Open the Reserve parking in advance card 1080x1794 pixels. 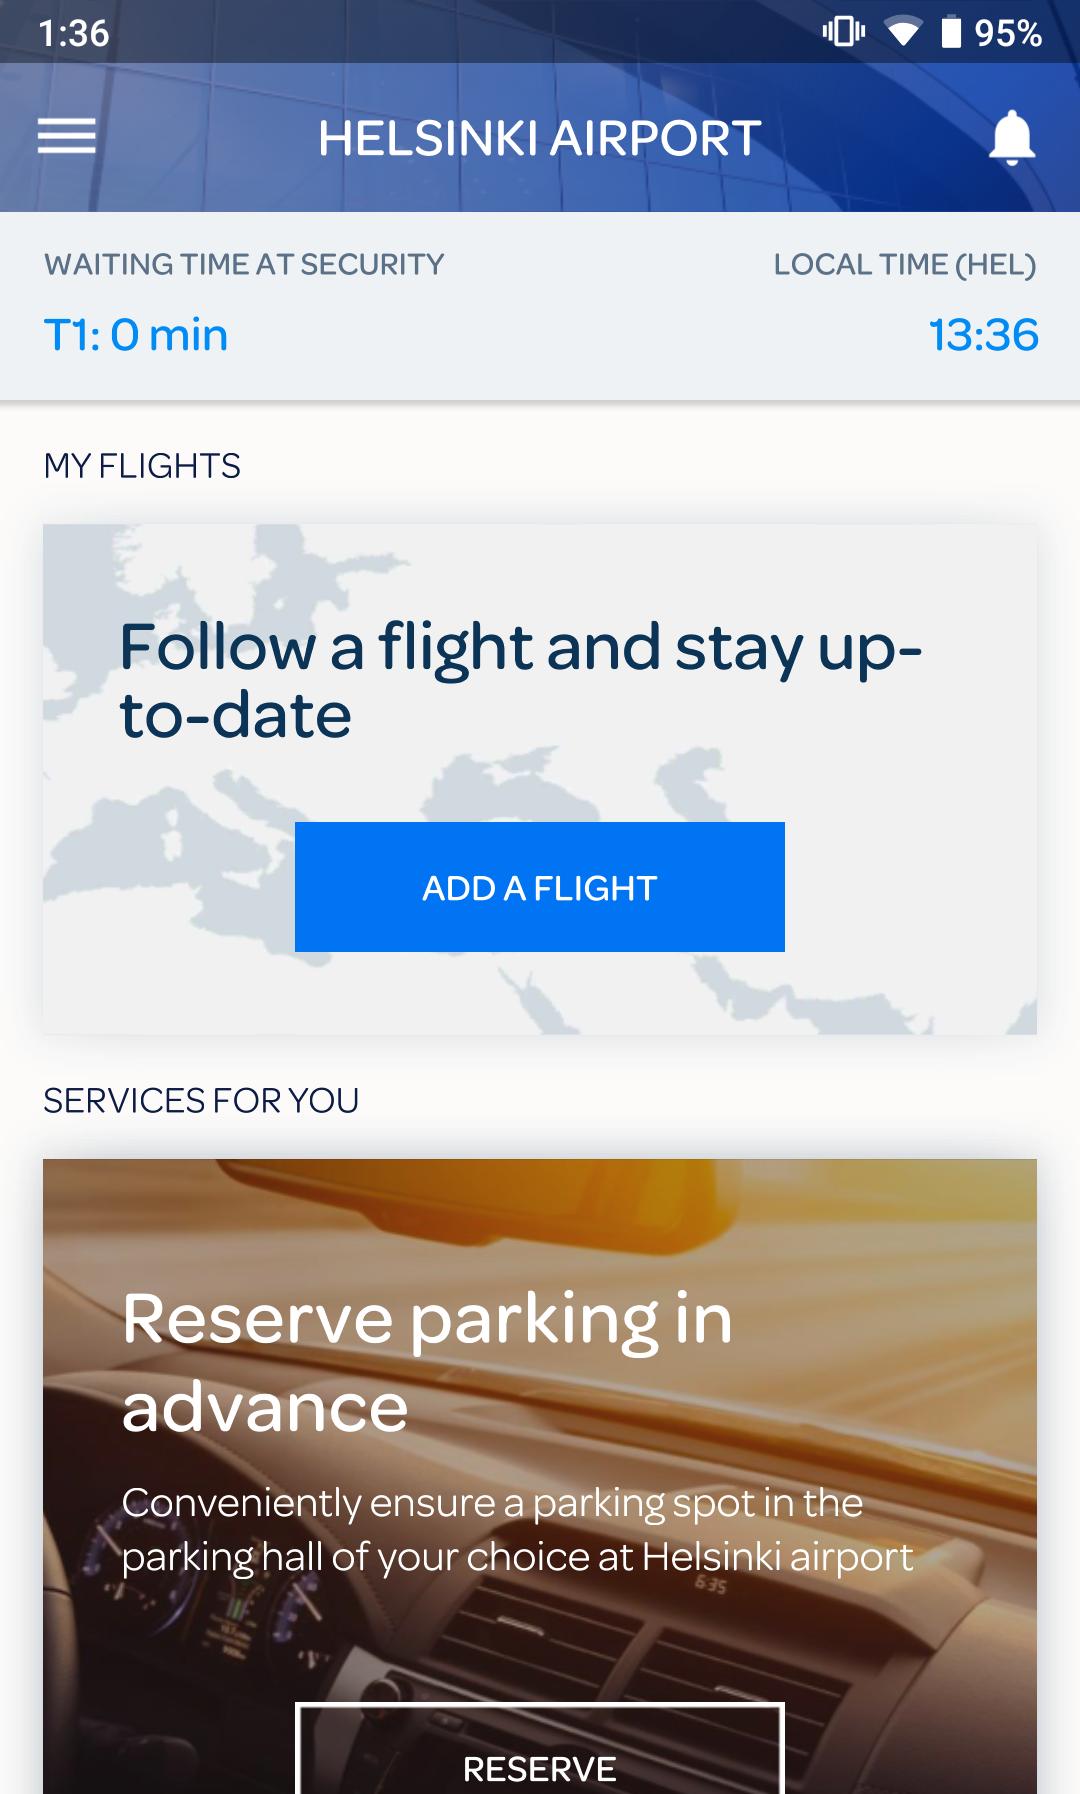[428, 1360]
